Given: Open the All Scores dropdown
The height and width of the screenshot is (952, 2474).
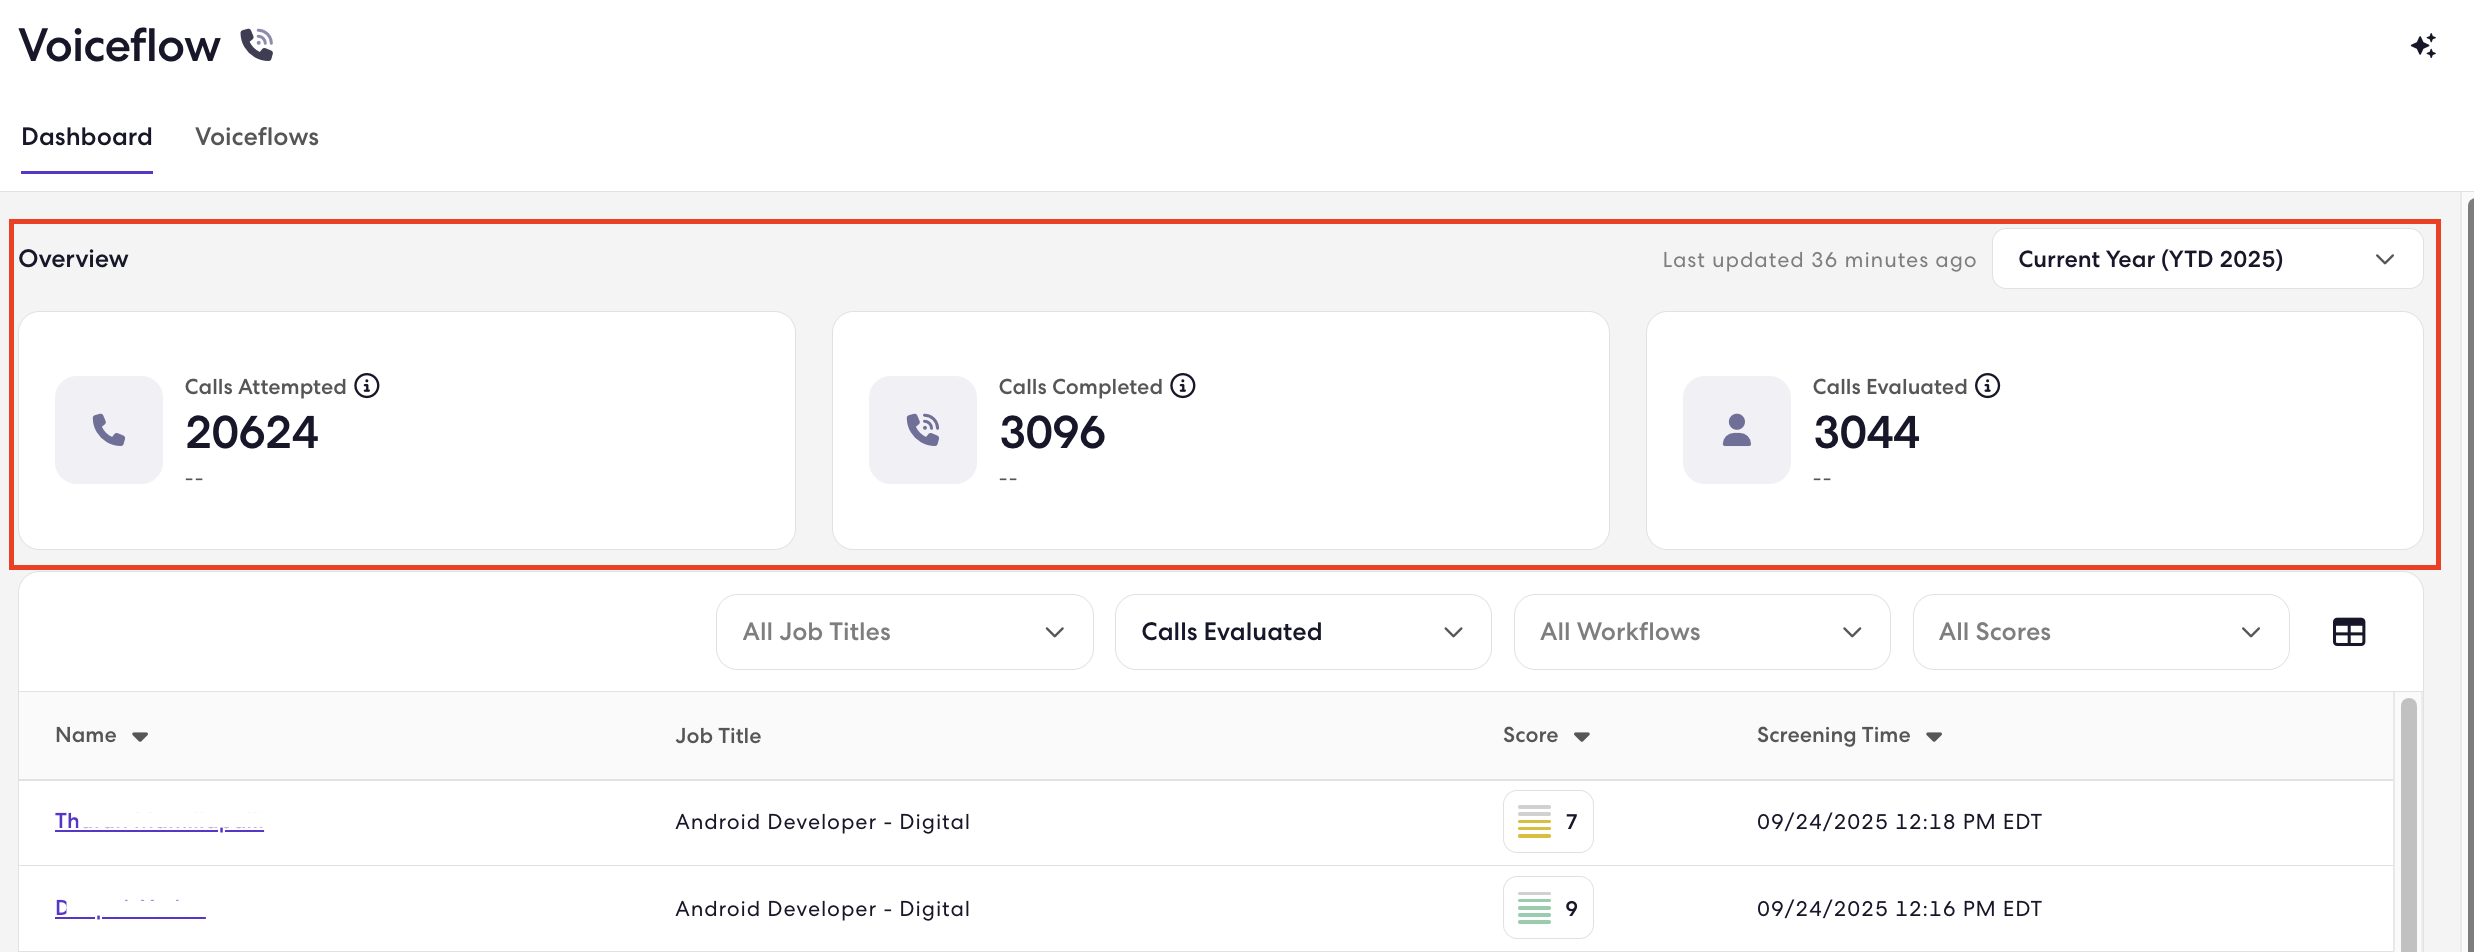Looking at the screenshot, I should click(x=2101, y=632).
